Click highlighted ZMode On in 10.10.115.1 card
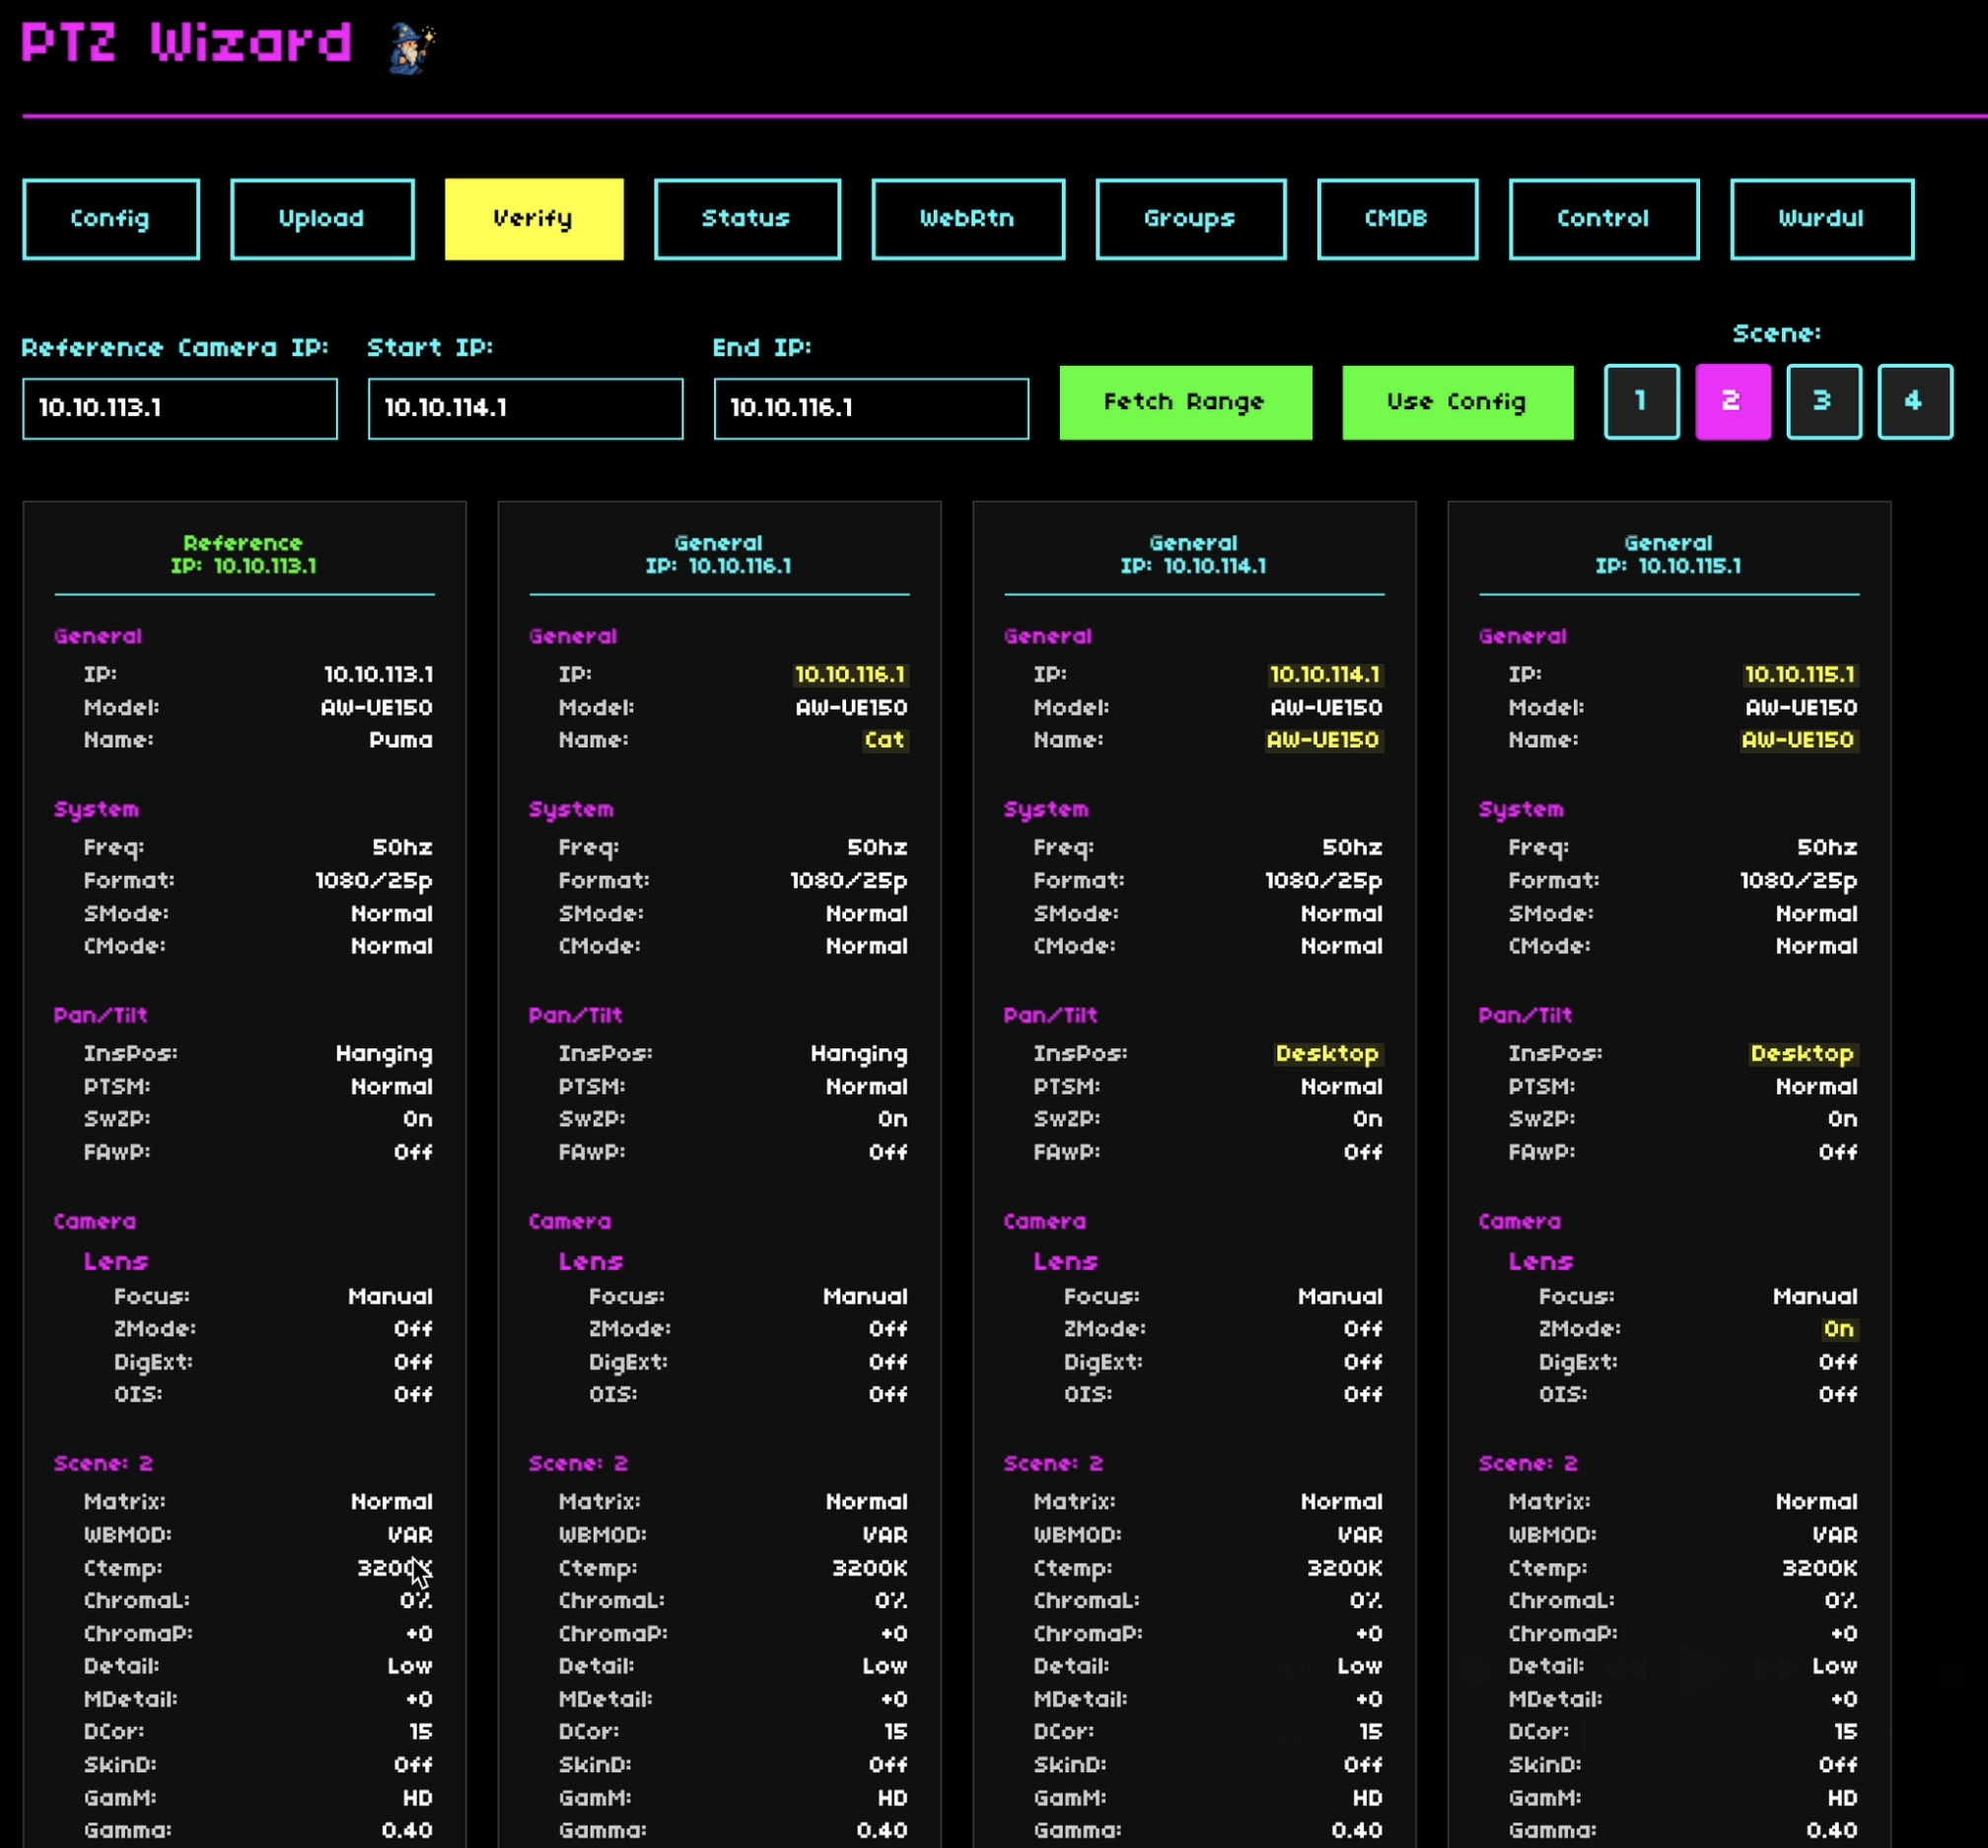 pyautogui.click(x=1839, y=1329)
